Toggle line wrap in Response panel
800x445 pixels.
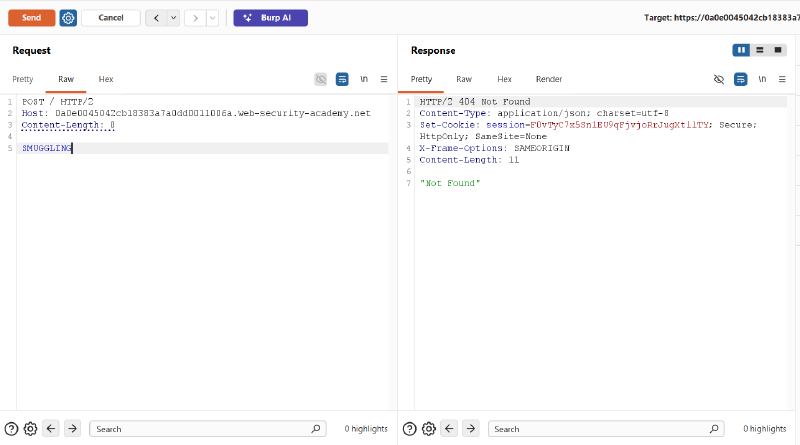click(x=740, y=79)
